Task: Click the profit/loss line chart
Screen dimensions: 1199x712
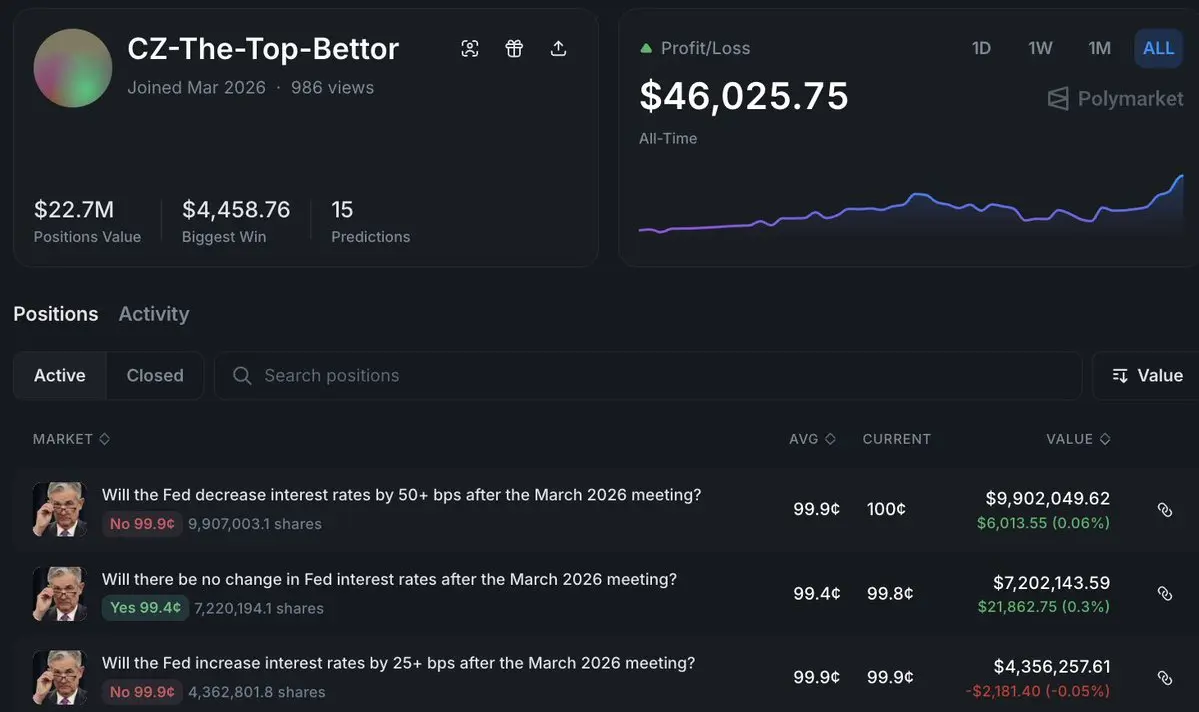Action: (910, 210)
